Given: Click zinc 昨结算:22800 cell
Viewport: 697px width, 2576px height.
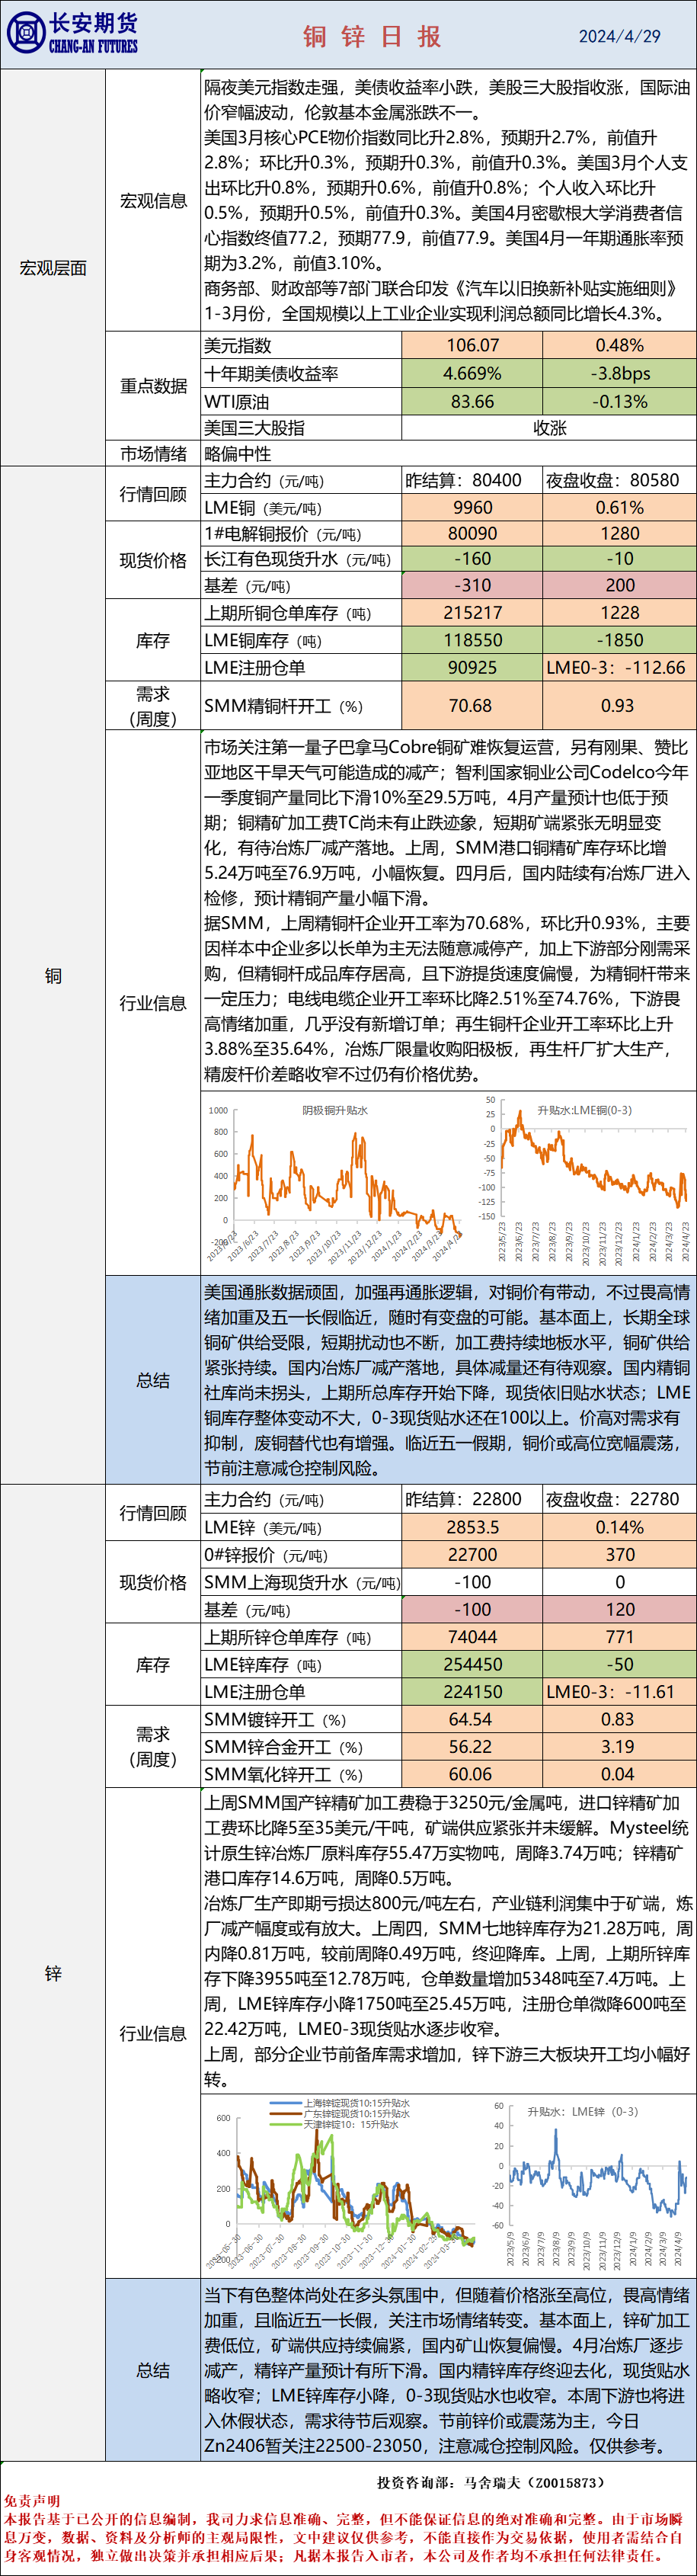Looking at the screenshot, I should point(472,1499).
